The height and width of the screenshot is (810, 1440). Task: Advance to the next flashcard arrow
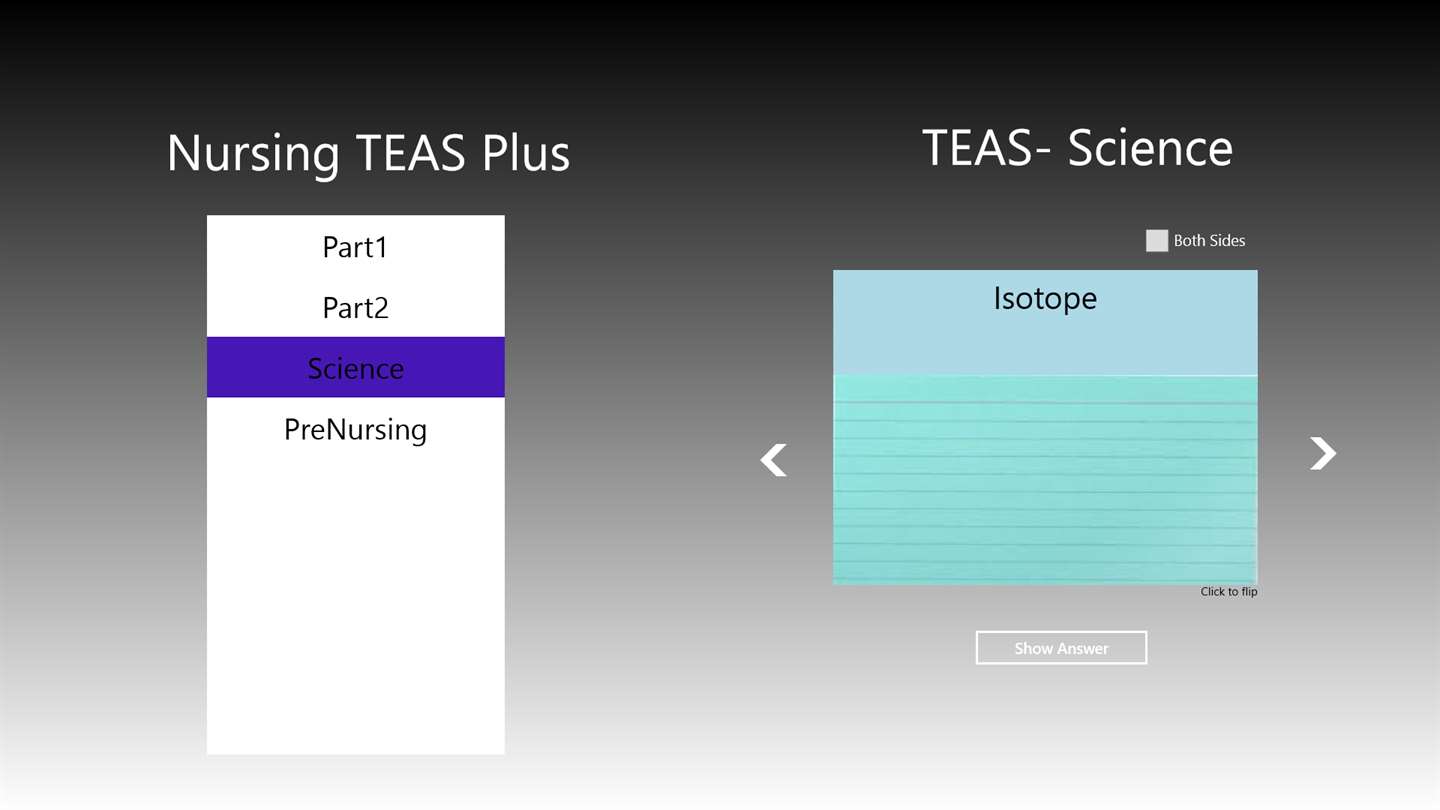click(1323, 453)
